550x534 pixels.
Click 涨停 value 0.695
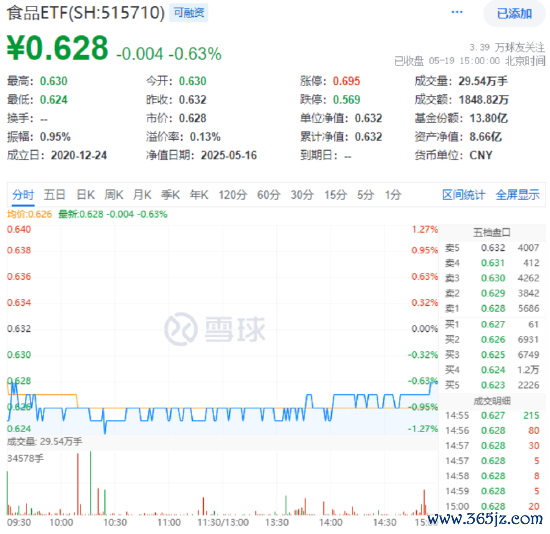tap(346, 81)
